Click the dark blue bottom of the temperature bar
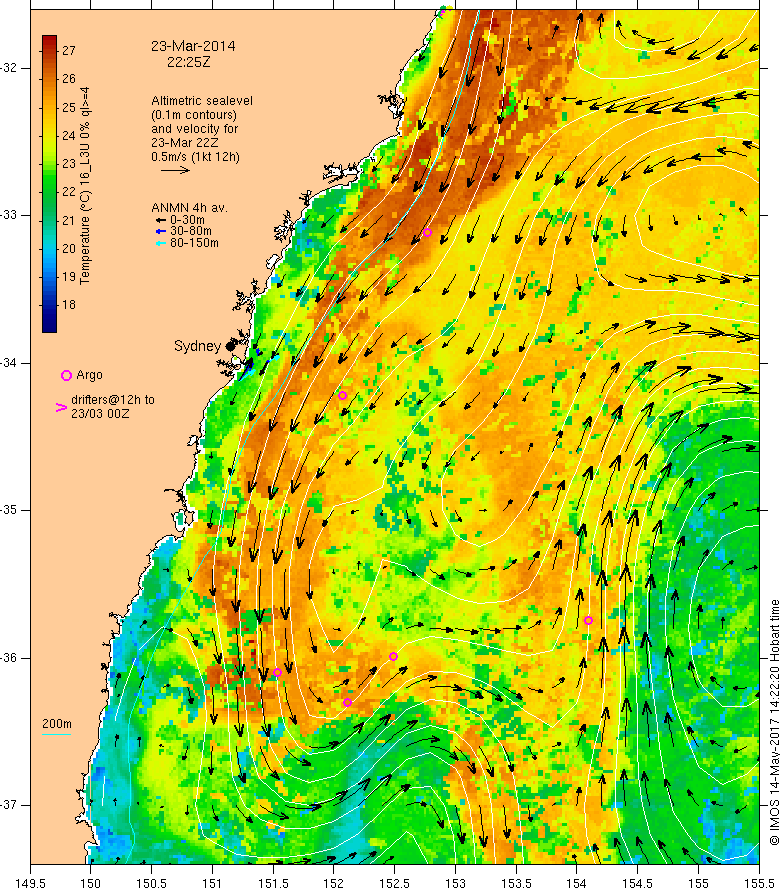Image resolution: width=780 pixels, height=890 pixels. 49,325
